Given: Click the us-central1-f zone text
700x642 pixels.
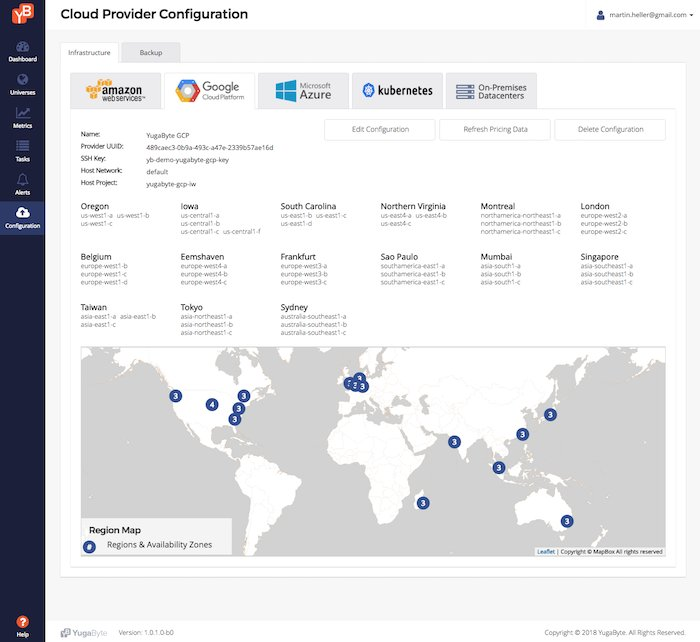Looking at the screenshot, I should click(242, 231).
